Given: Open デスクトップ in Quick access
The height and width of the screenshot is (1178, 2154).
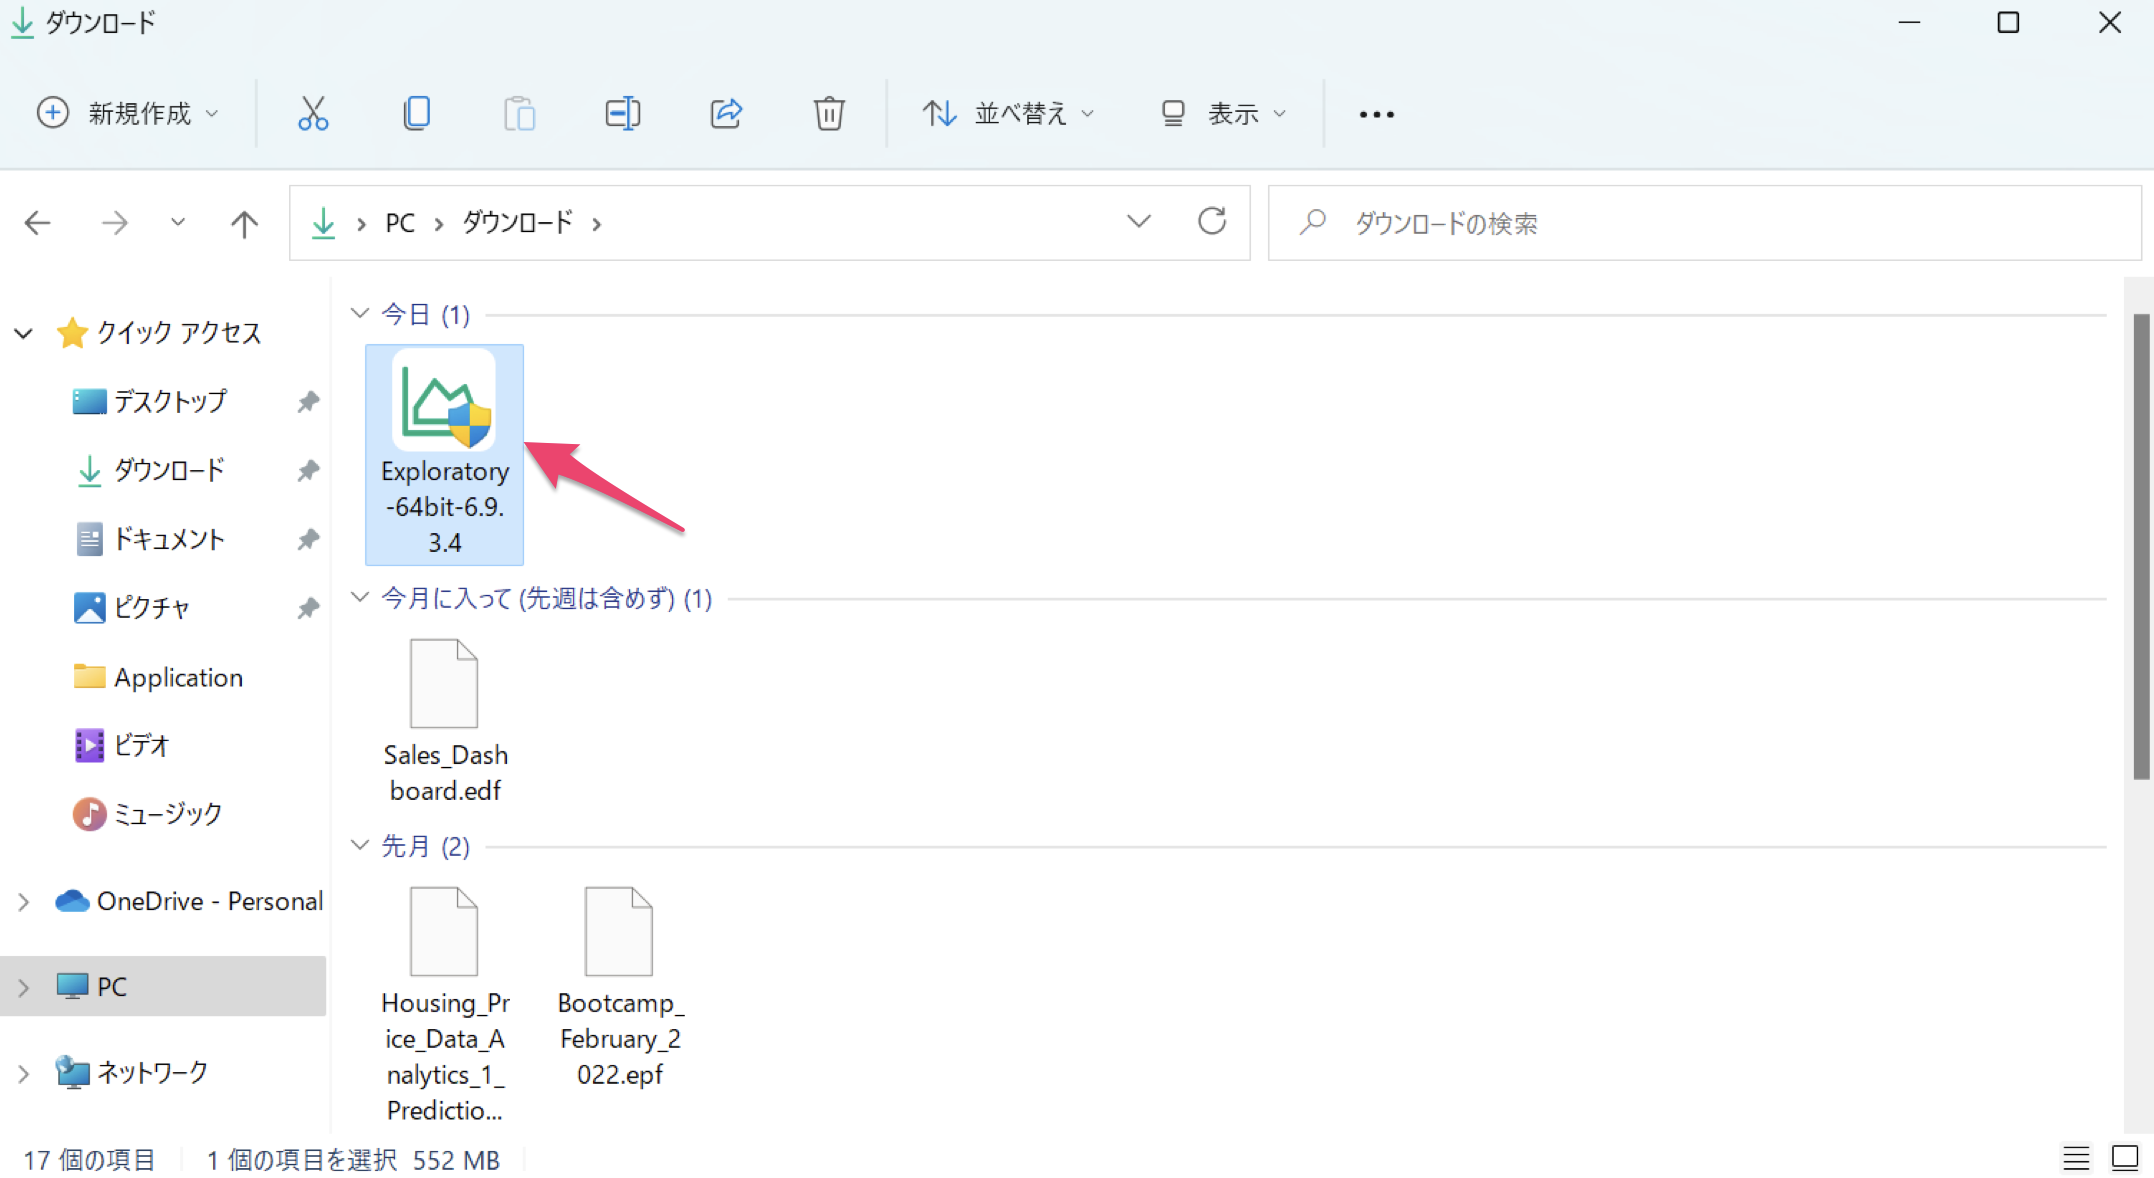Looking at the screenshot, I should [170, 402].
